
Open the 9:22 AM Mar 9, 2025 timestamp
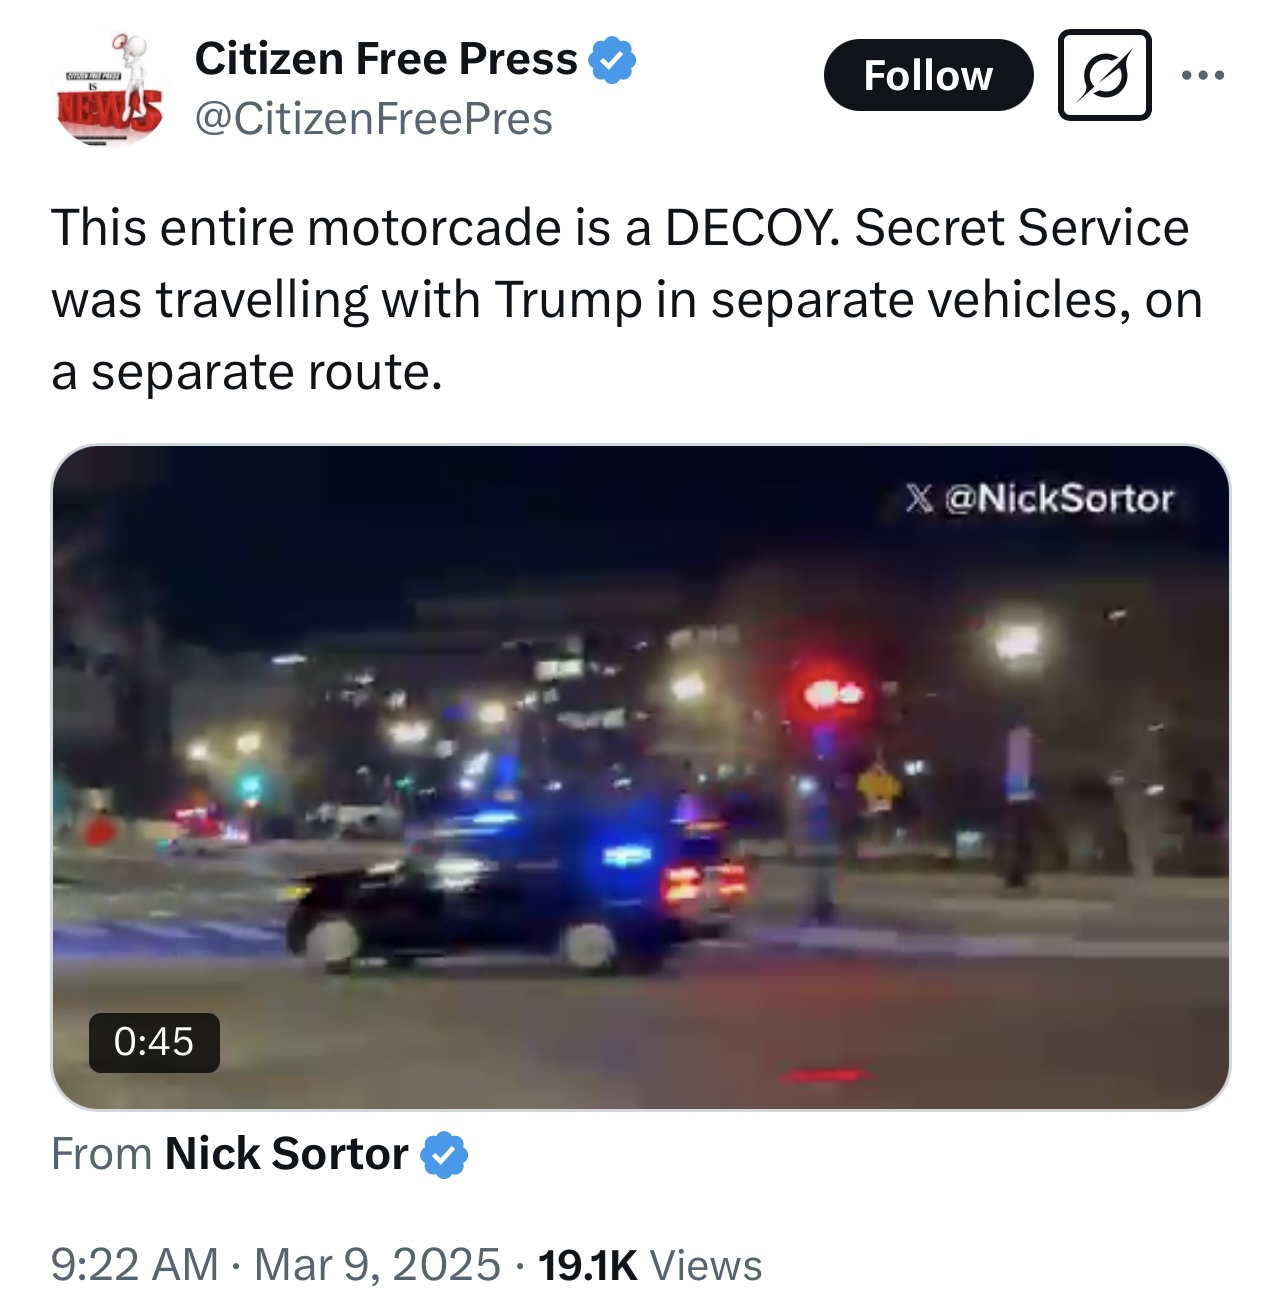275,1265
